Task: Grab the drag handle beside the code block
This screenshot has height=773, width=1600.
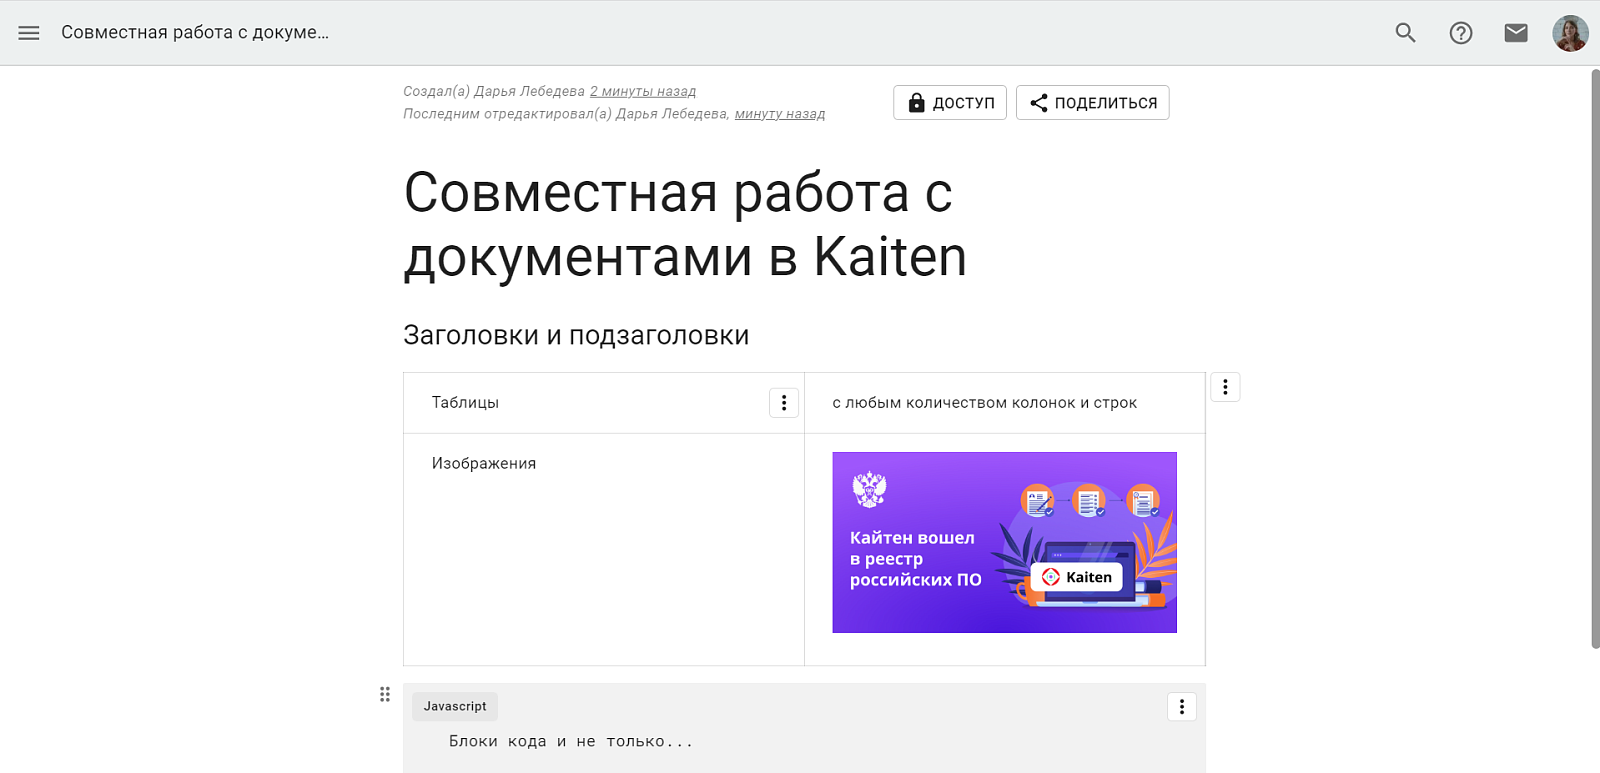Action: [385, 694]
